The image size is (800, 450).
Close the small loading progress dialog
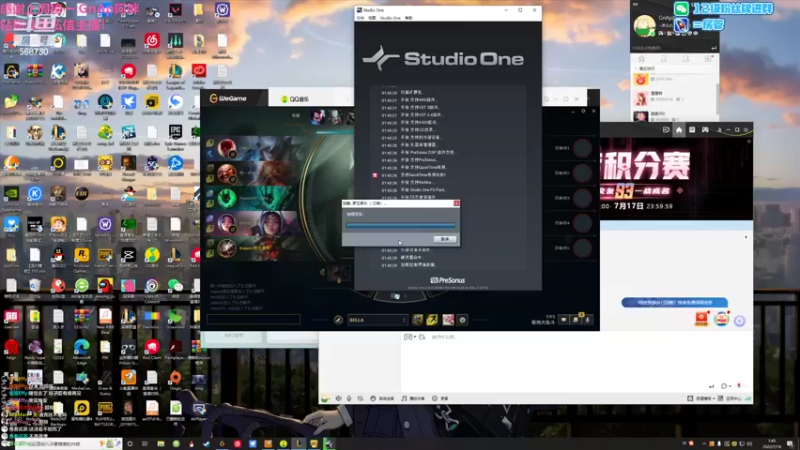(x=457, y=203)
